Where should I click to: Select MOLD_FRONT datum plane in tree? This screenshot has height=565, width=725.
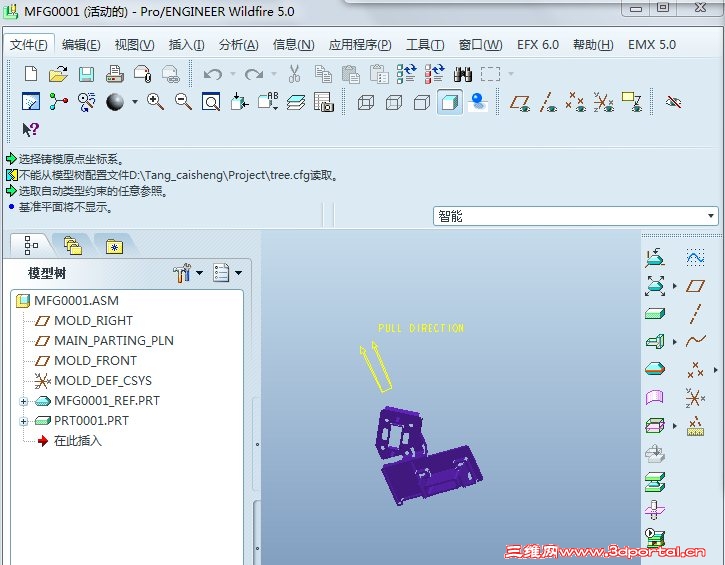click(86, 361)
